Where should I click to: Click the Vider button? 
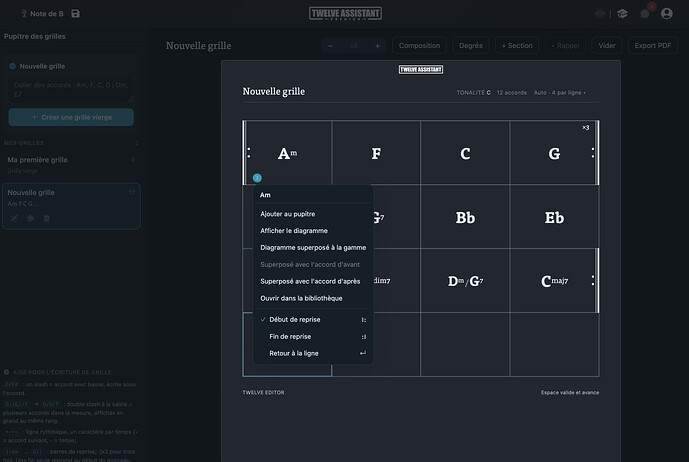(607, 46)
